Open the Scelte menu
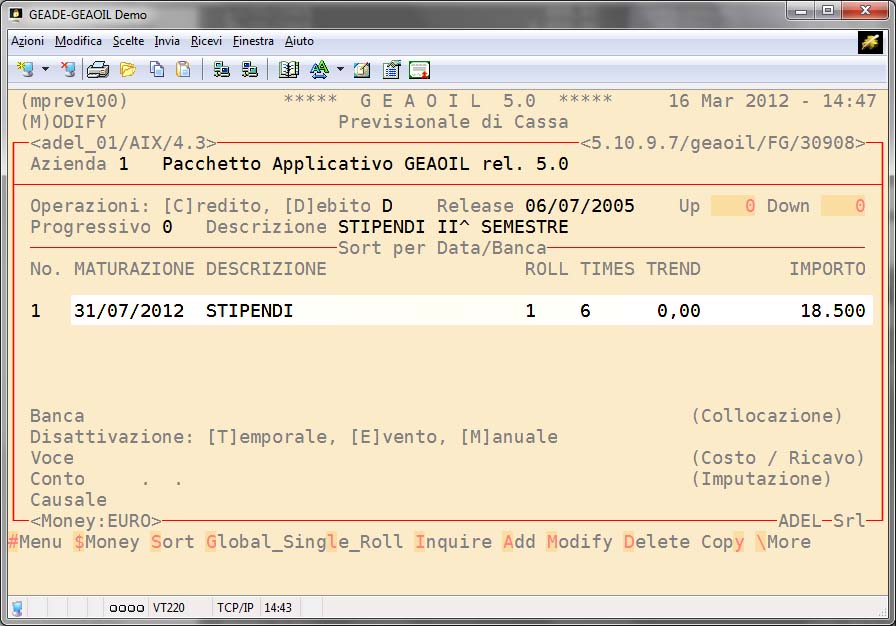The width and height of the screenshot is (896, 626). coord(128,41)
